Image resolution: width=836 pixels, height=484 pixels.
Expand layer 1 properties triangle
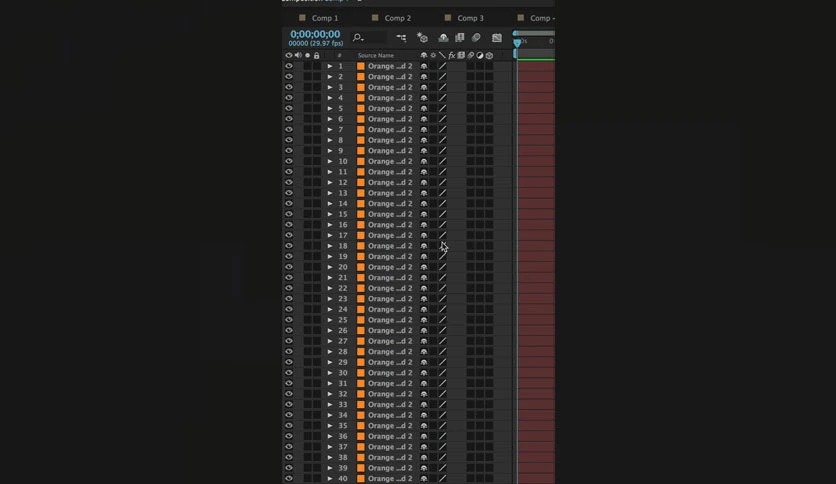click(329, 66)
